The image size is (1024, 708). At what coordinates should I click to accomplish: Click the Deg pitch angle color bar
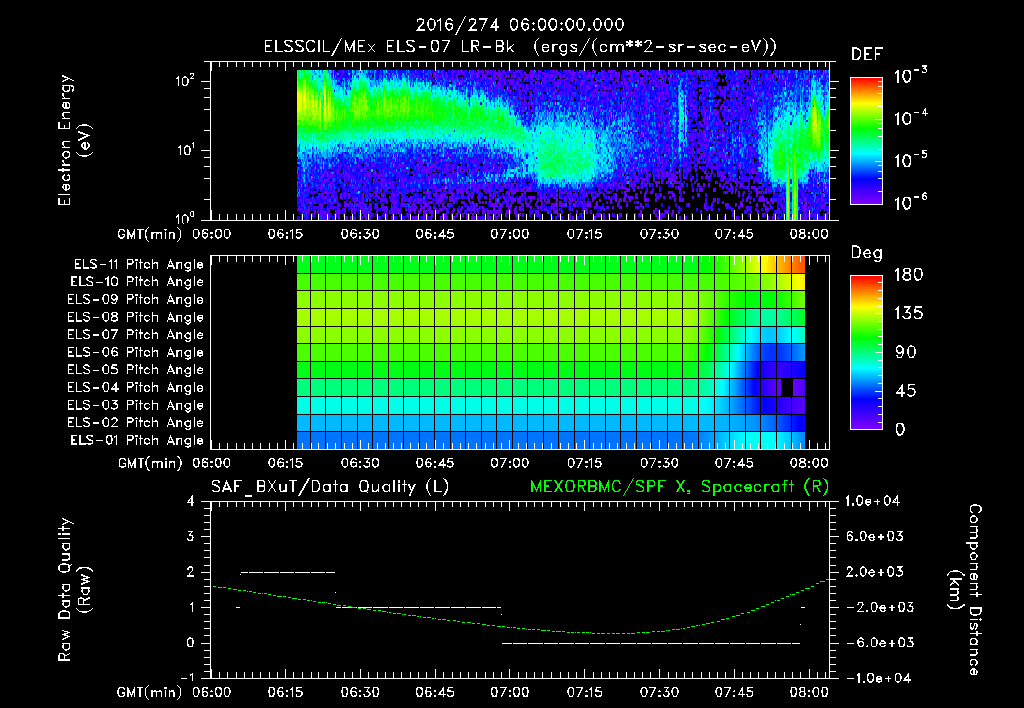(866, 352)
